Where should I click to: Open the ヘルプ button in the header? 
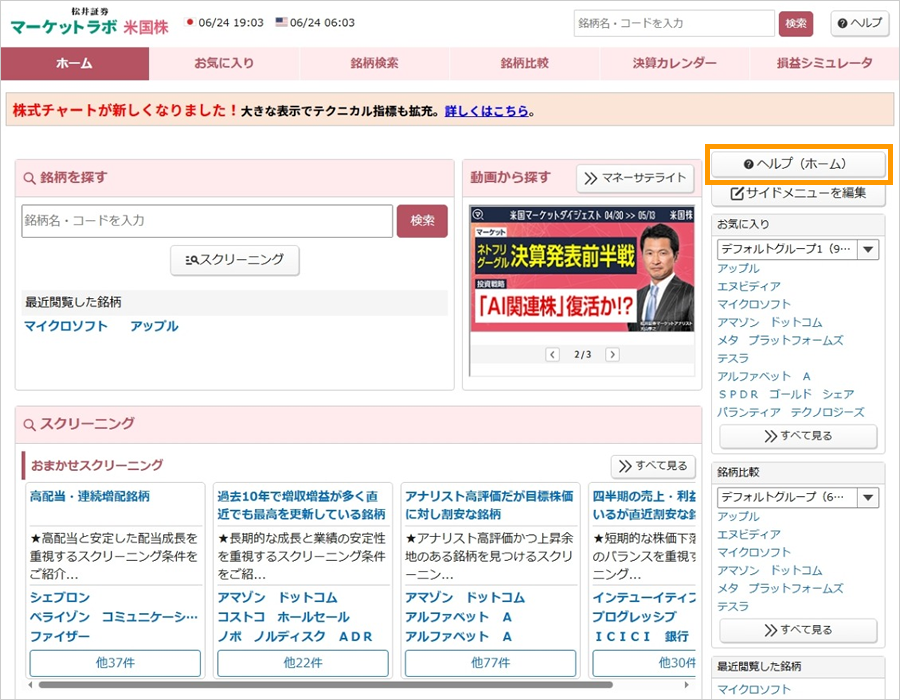860,24
